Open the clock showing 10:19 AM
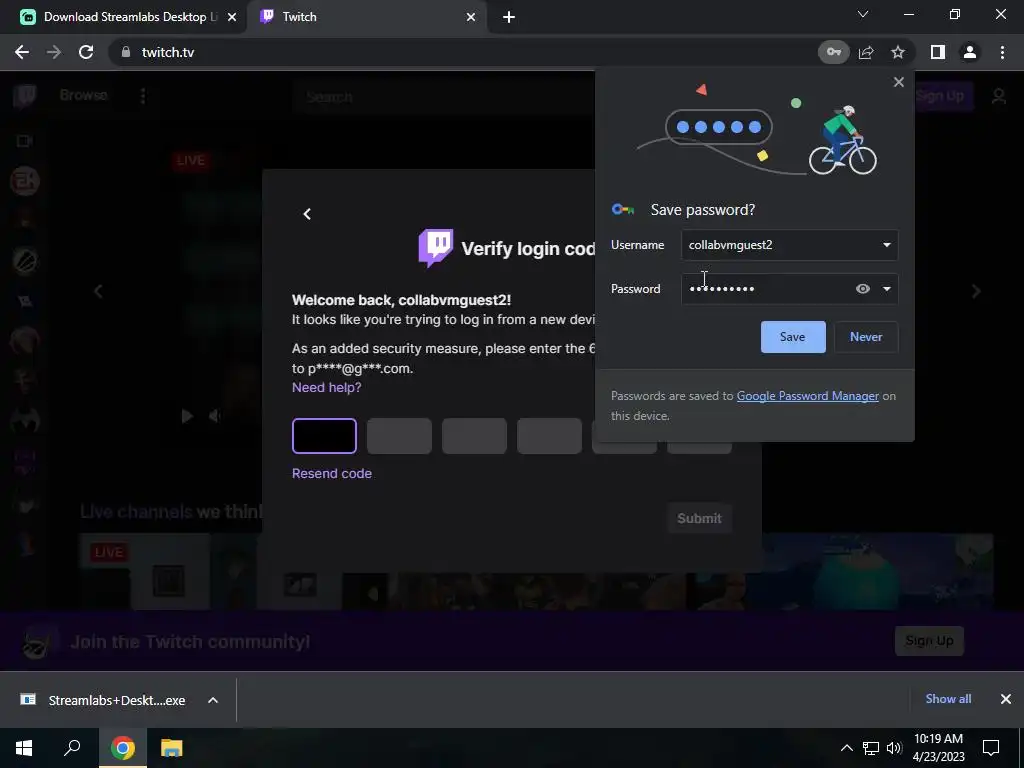 (938, 748)
